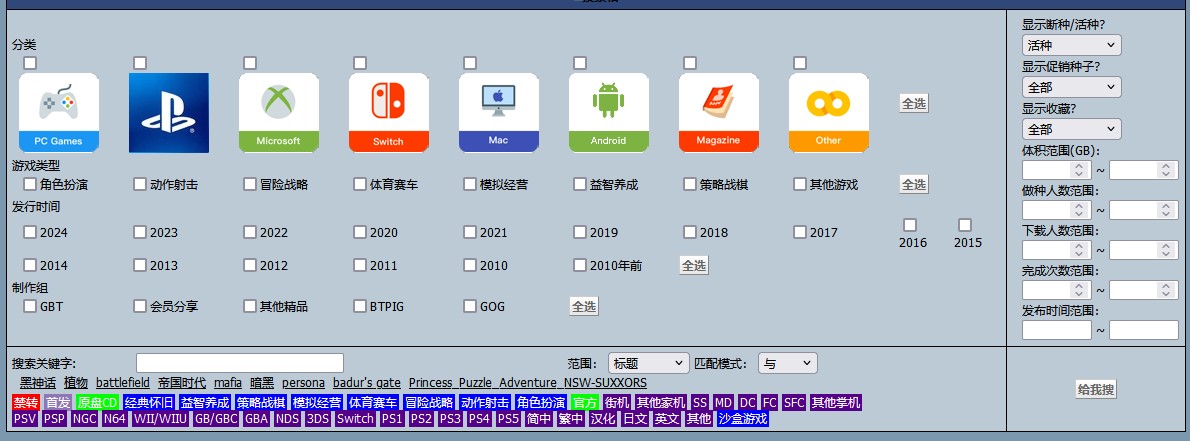Select the WII/WIIU platform tag

160,418
